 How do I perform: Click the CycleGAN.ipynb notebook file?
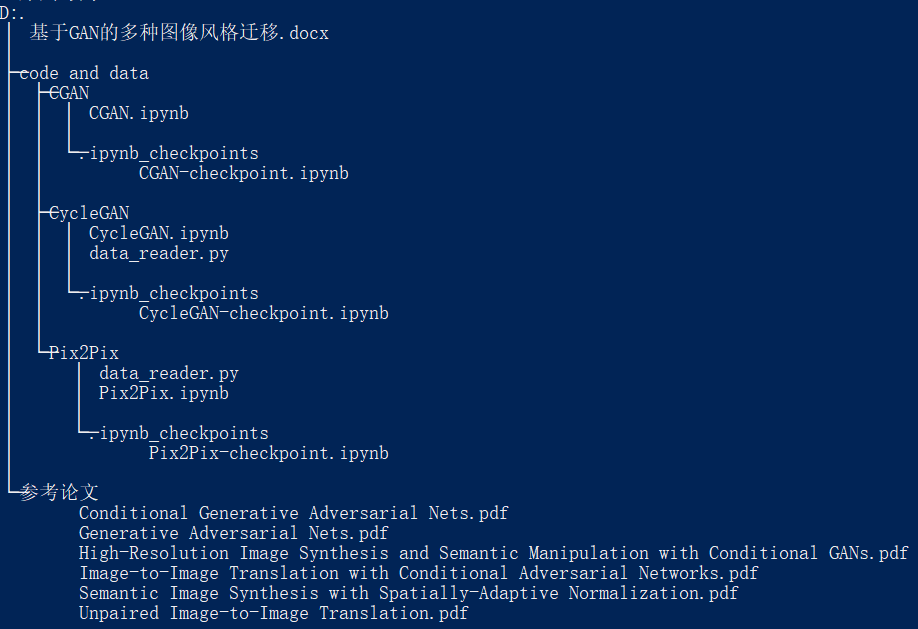(x=158, y=233)
